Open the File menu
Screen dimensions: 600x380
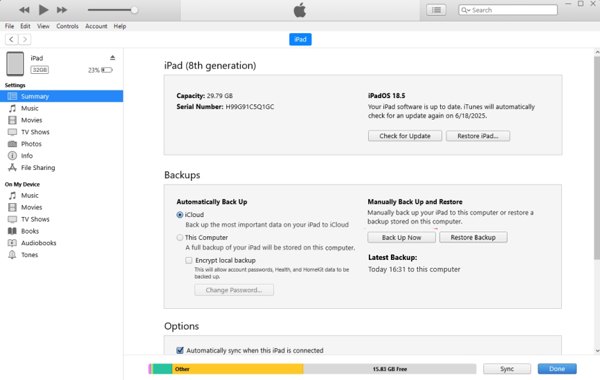pyautogui.click(x=9, y=26)
